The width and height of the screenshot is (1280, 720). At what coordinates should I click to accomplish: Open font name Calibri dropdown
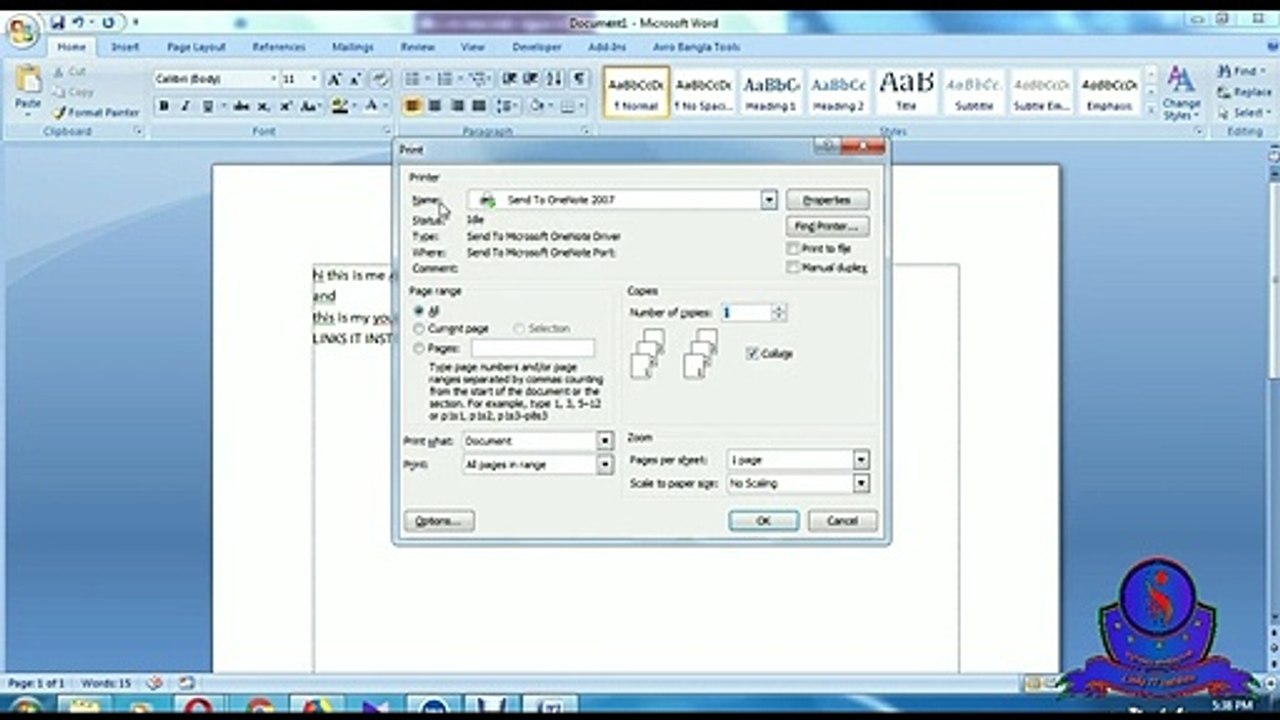(x=273, y=79)
